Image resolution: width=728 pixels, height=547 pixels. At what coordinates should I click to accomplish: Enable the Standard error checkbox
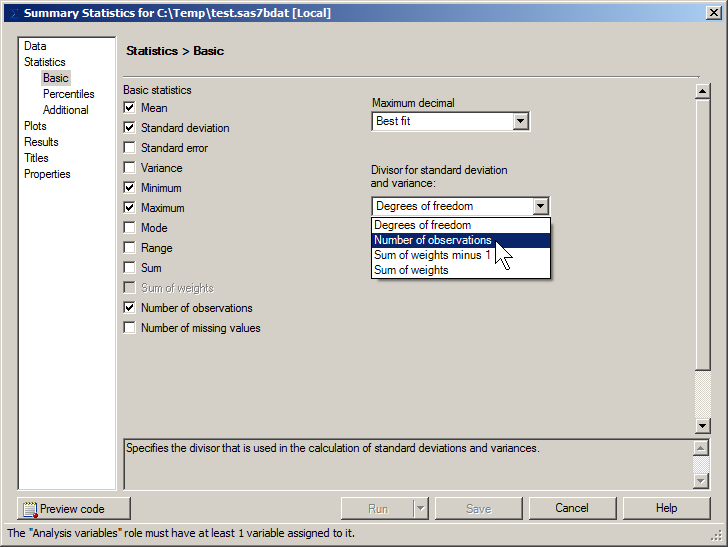tap(130, 148)
